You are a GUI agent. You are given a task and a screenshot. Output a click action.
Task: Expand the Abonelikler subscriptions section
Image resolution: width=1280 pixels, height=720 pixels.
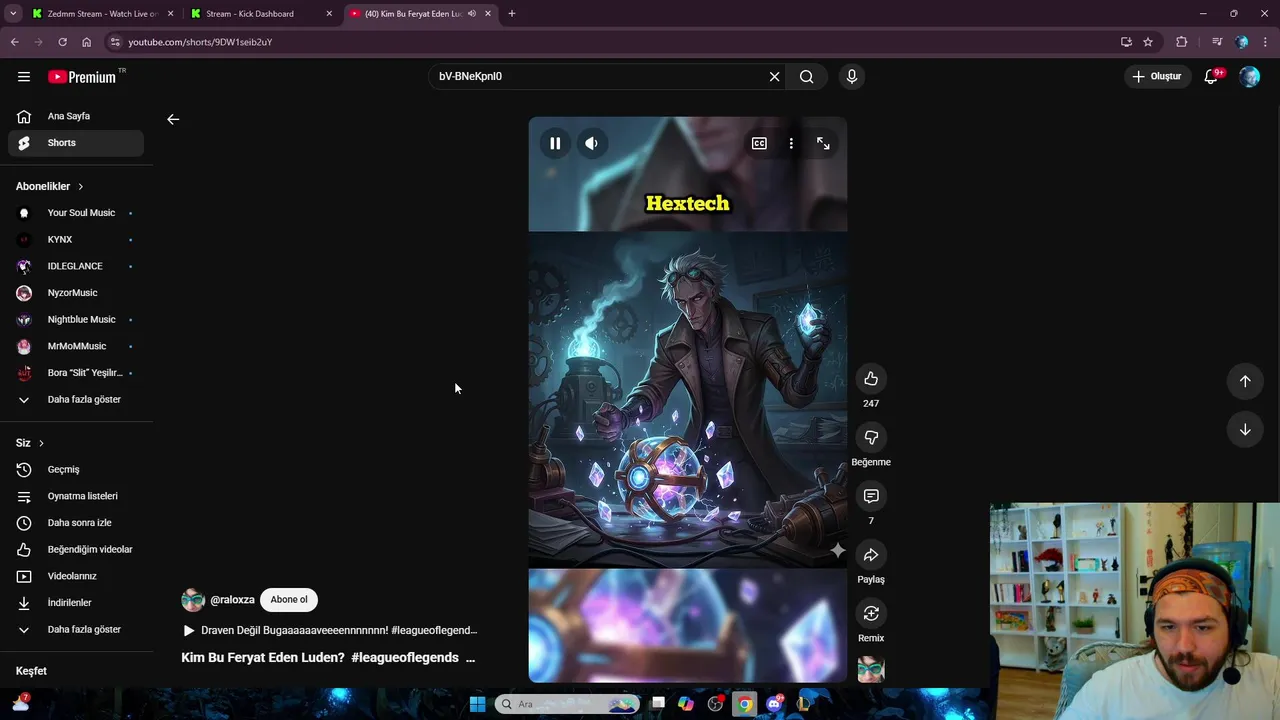coord(50,186)
